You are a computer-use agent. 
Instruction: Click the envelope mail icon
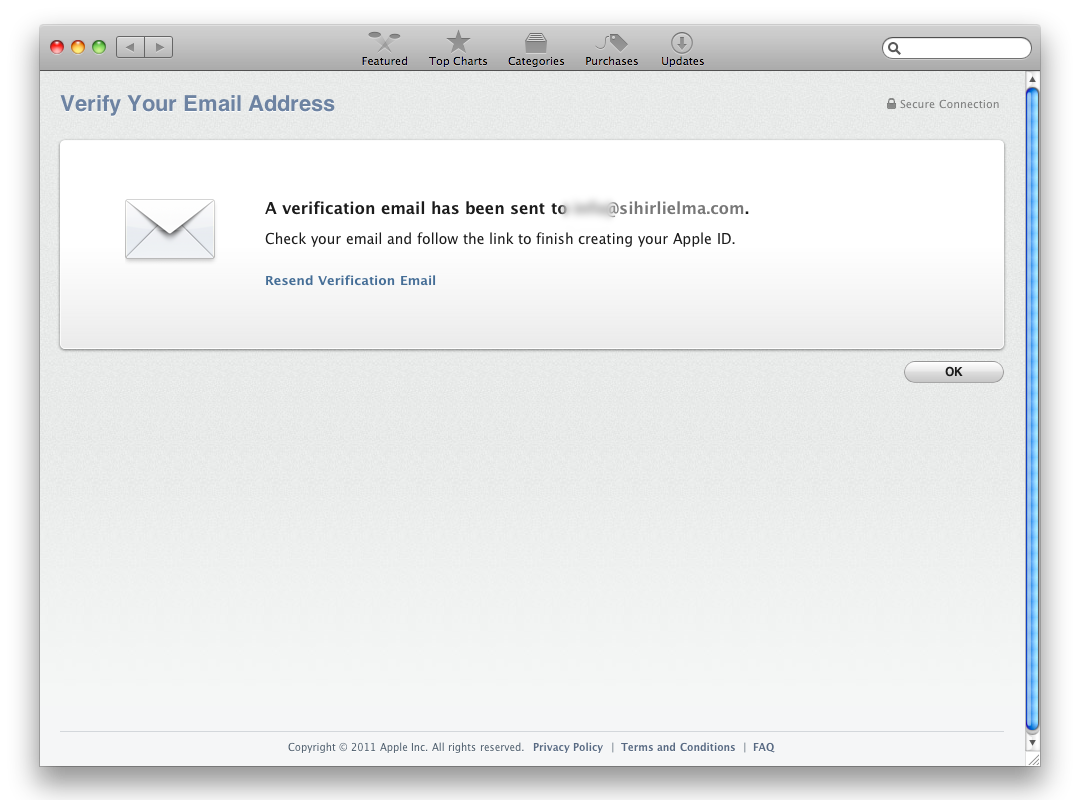point(170,229)
